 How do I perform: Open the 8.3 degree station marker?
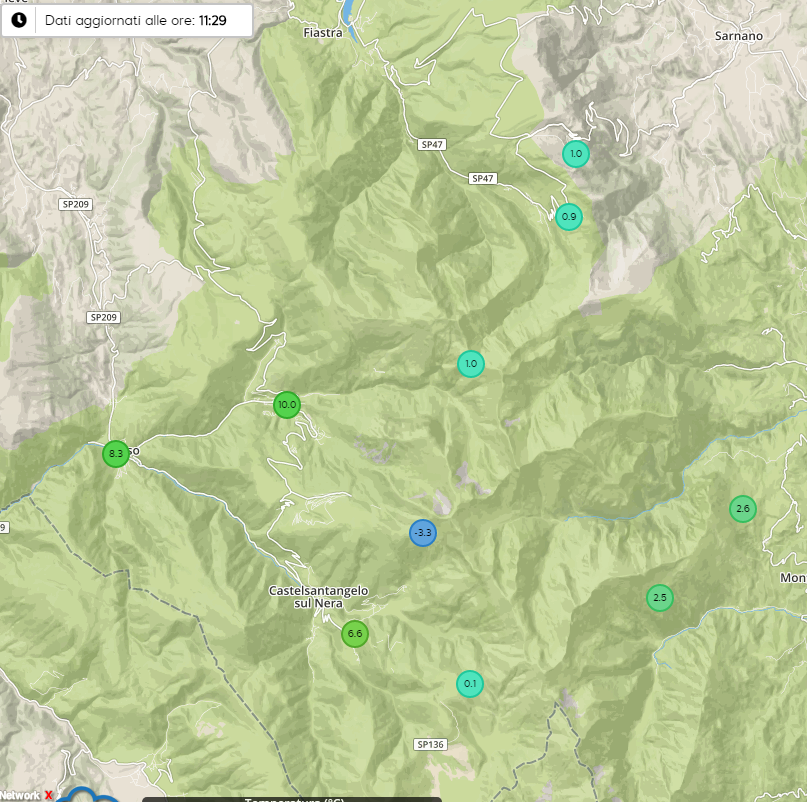pyautogui.click(x=116, y=454)
